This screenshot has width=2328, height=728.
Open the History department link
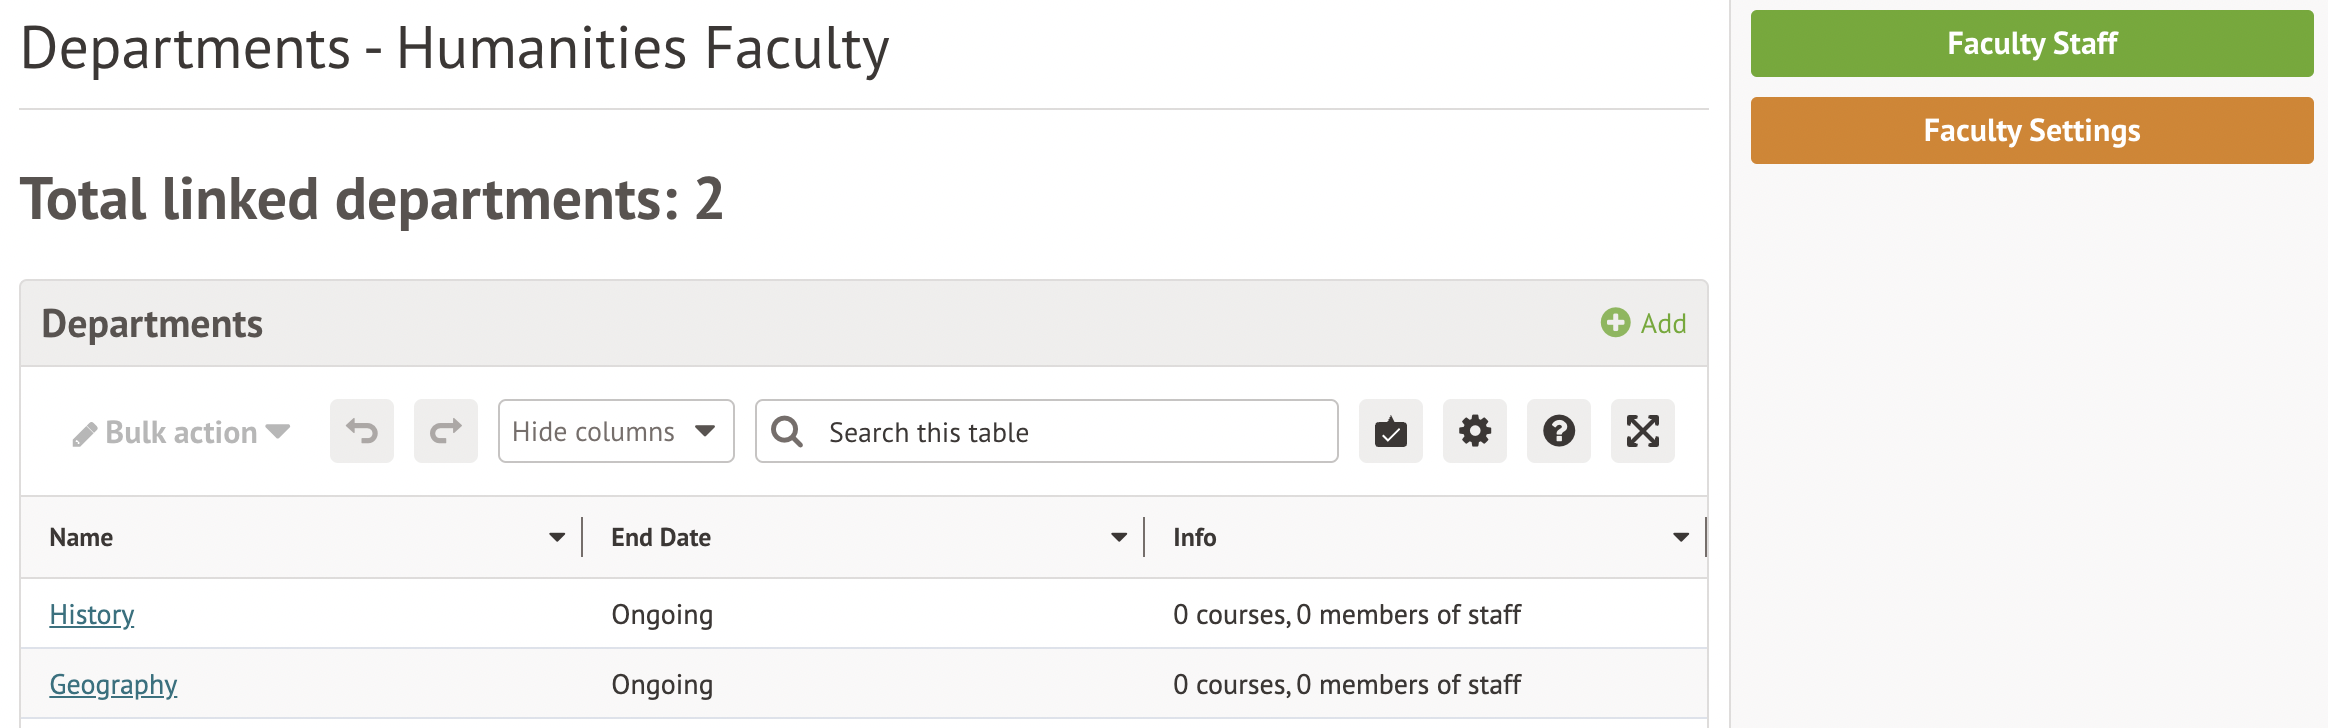pos(92,615)
